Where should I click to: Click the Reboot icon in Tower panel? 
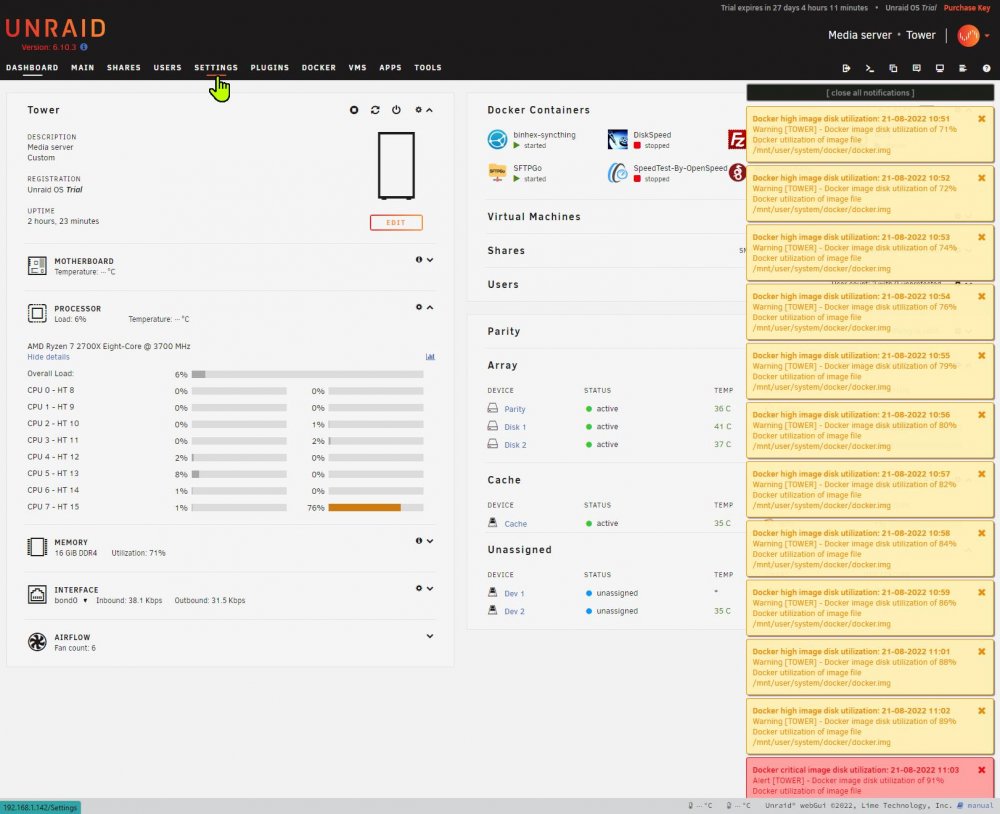point(375,110)
